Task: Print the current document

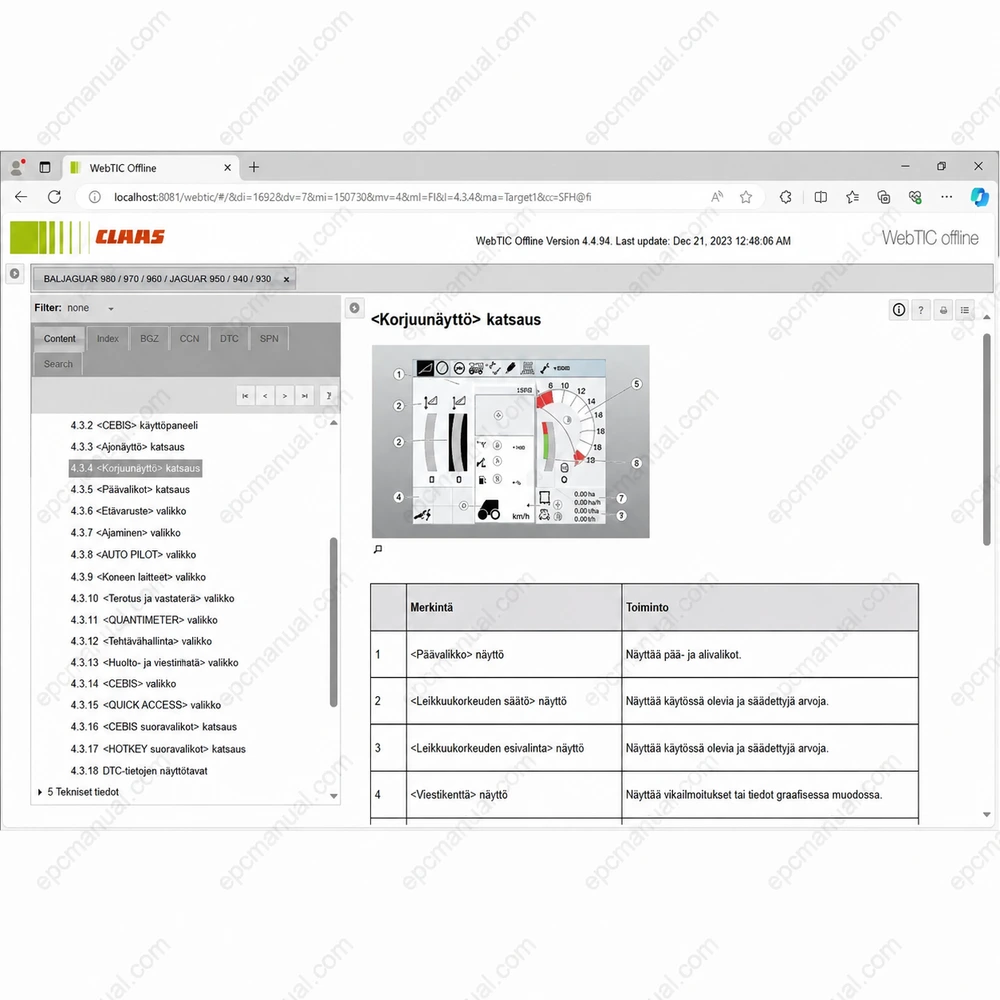Action: tap(943, 310)
